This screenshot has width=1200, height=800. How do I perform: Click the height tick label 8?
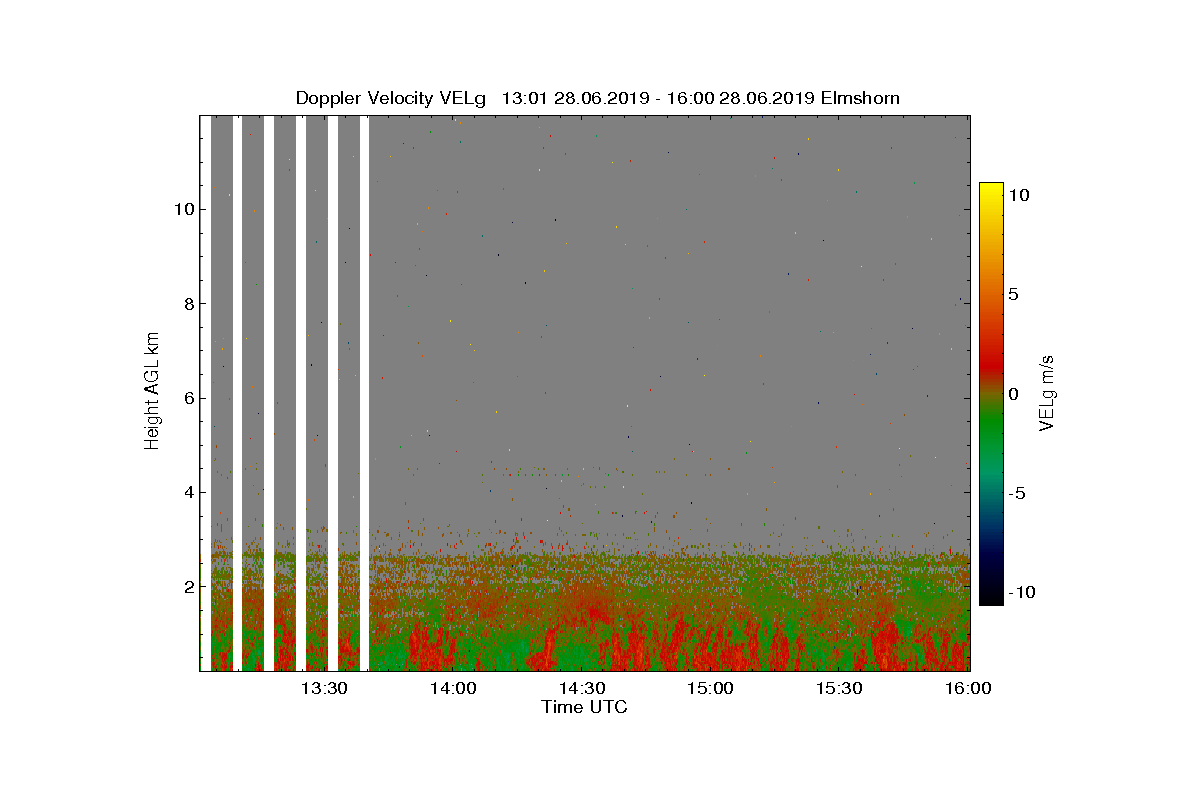[x=187, y=304]
